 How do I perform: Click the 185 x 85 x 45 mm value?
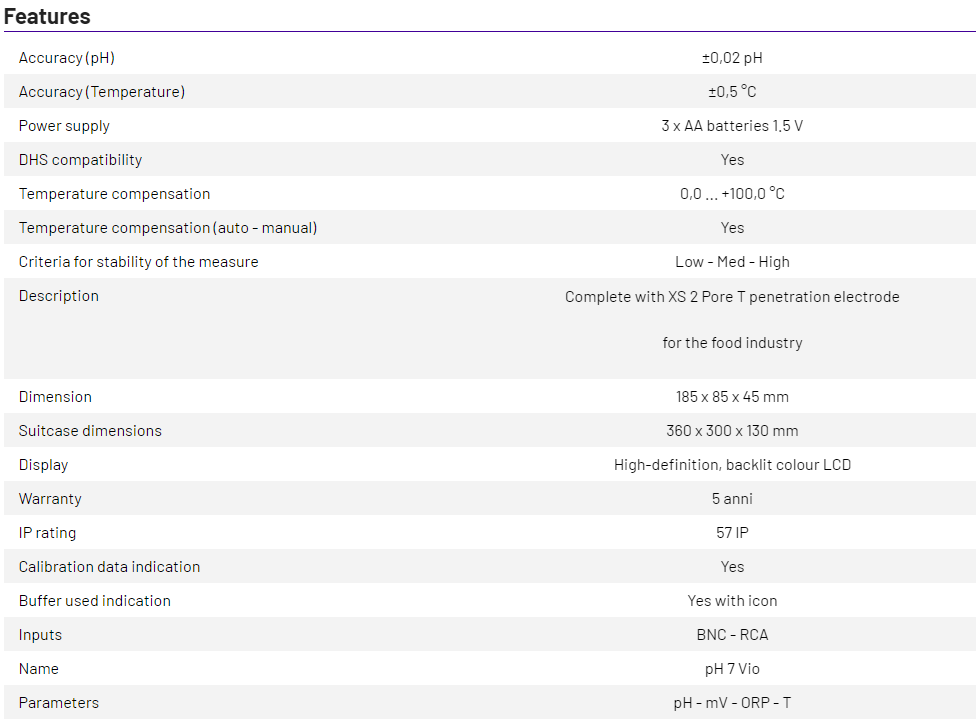732,397
